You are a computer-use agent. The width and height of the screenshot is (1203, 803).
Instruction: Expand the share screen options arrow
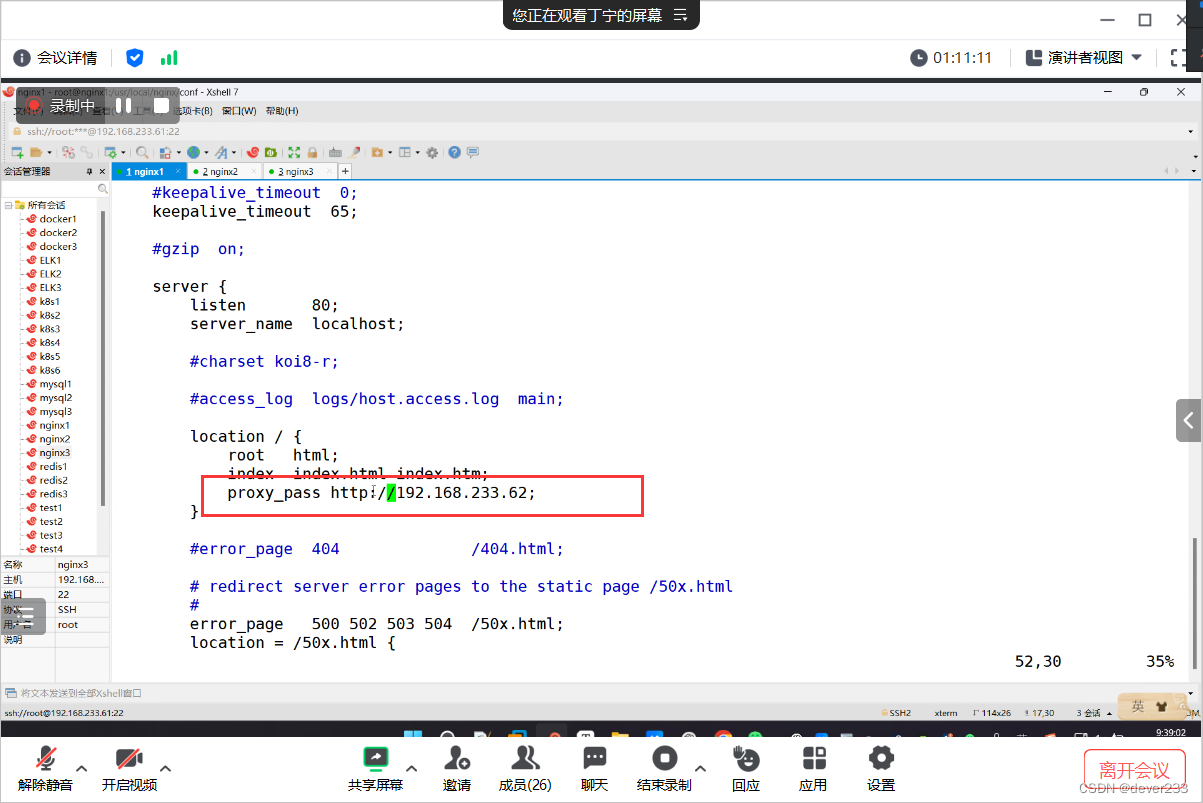411,768
